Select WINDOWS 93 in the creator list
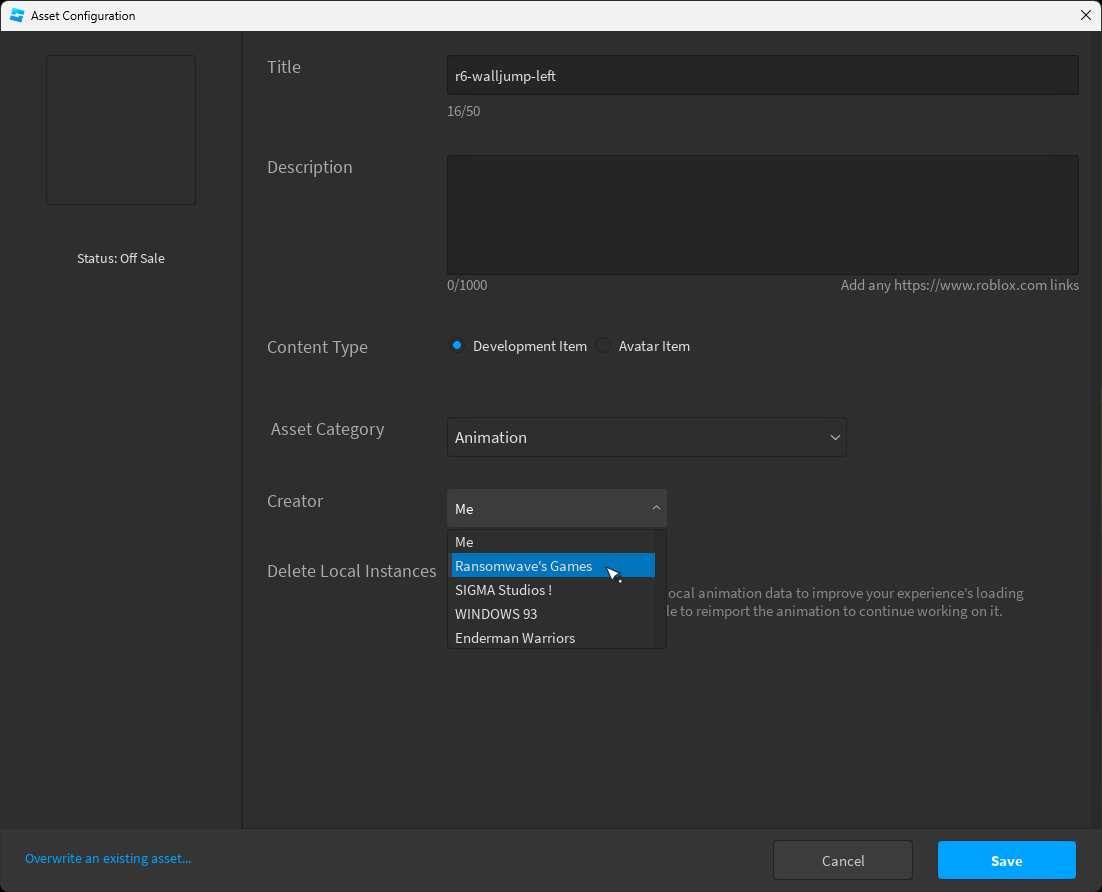This screenshot has height=892, width=1102. 552,614
